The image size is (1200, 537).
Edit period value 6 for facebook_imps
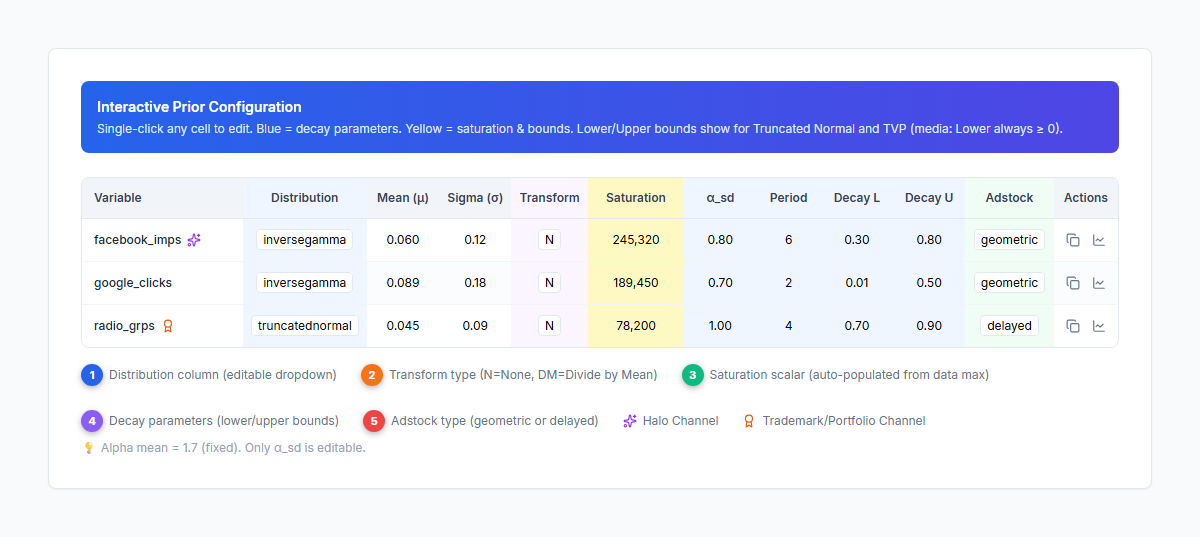pyautogui.click(x=788, y=240)
